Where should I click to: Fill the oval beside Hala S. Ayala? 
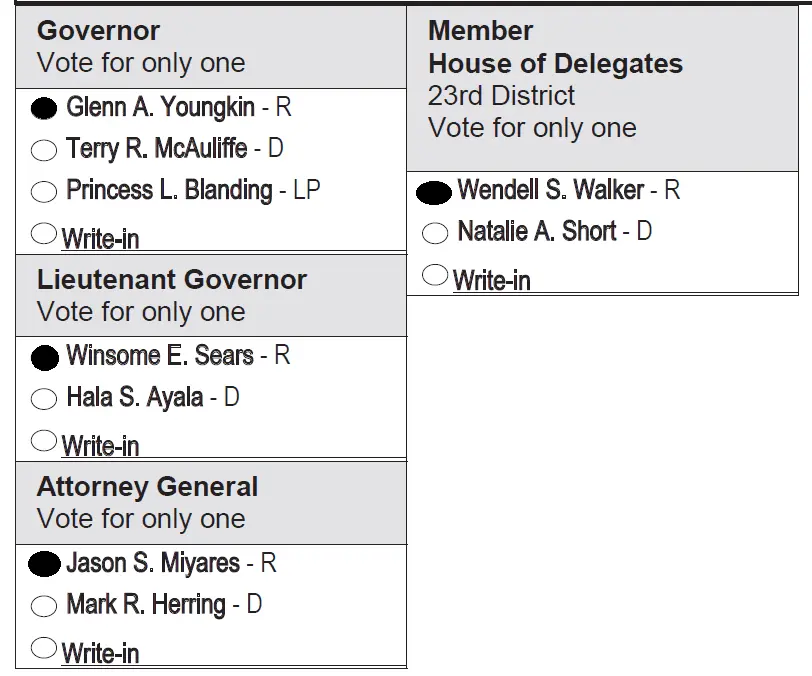pos(44,399)
